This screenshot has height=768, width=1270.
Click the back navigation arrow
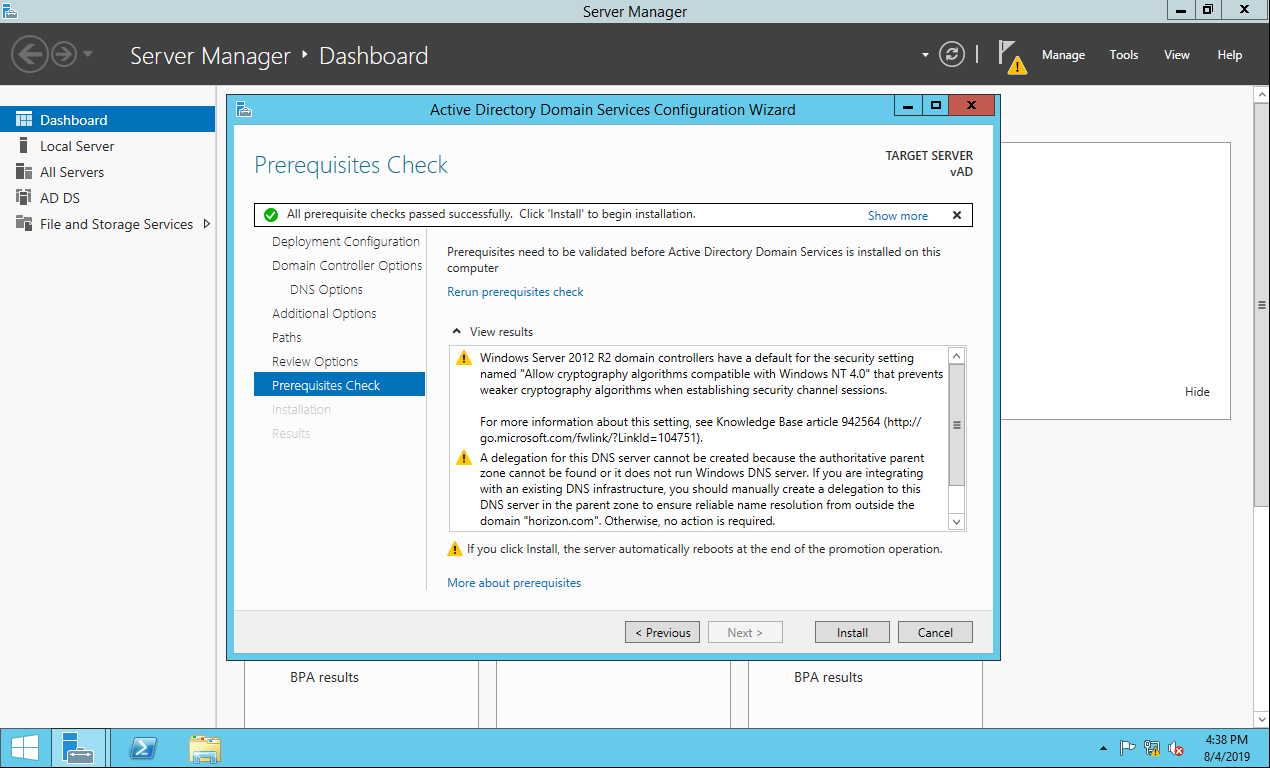tap(30, 54)
